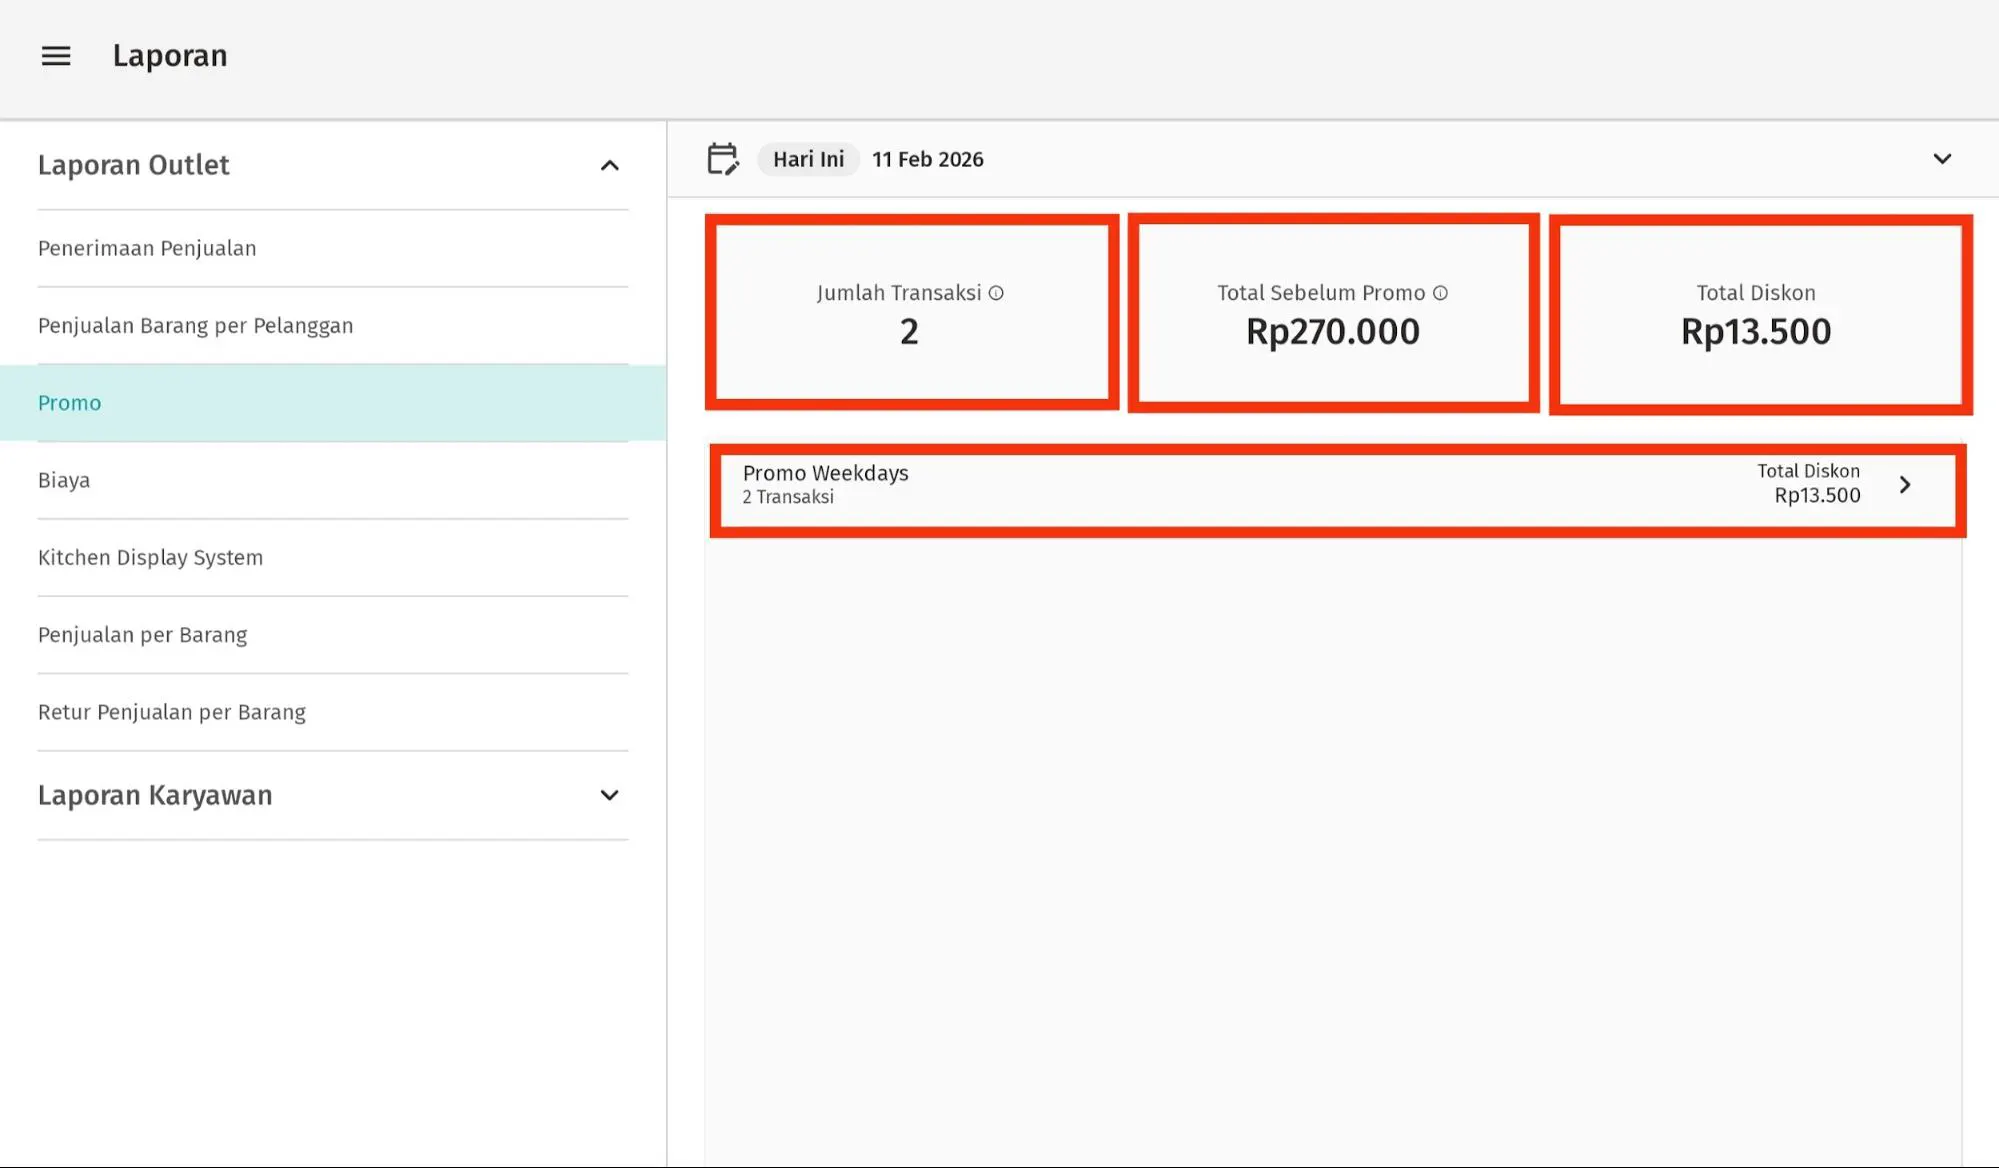Click info icon beside Jumlah Transaksi
The image size is (1999, 1168).
coord(996,293)
